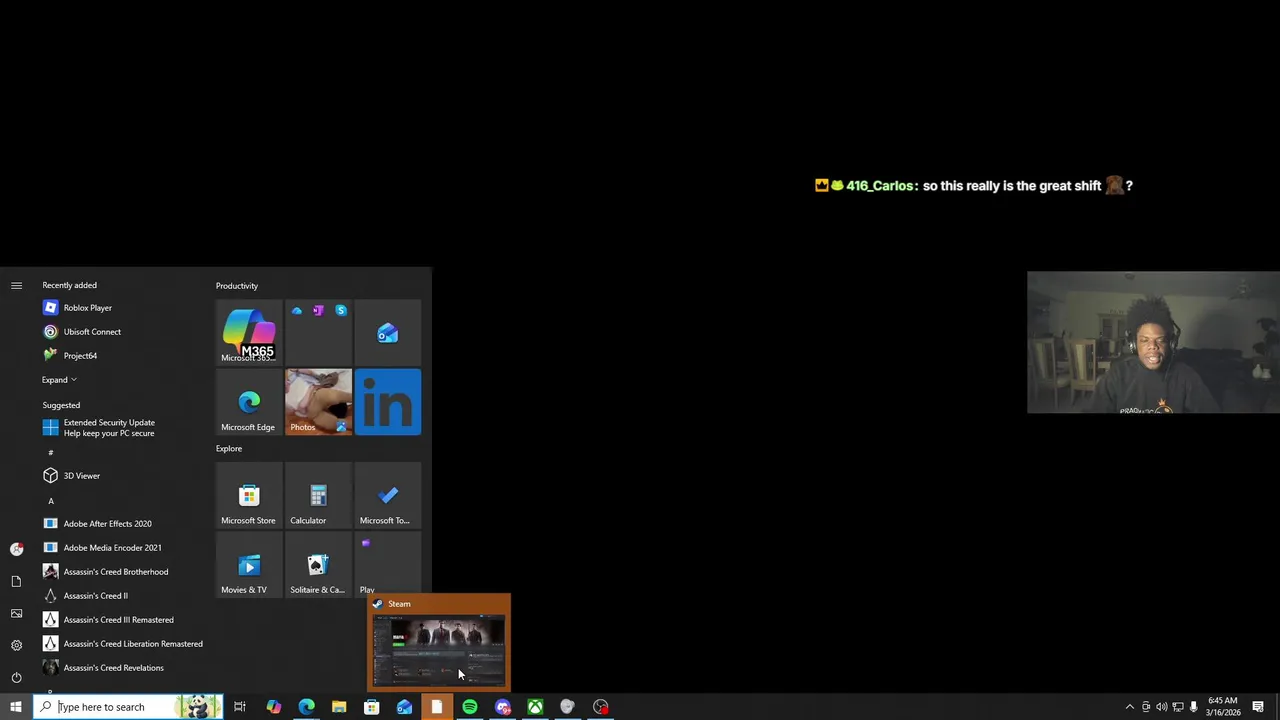This screenshot has width=1280, height=720.
Task: Open Spotify from the taskbar
Action: tap(469, 707)
